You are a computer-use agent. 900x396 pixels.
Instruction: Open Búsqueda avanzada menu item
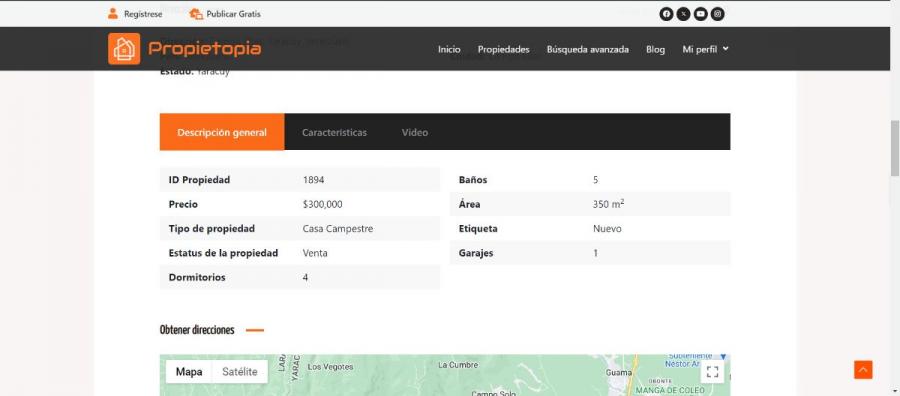(x=587, y=49)
